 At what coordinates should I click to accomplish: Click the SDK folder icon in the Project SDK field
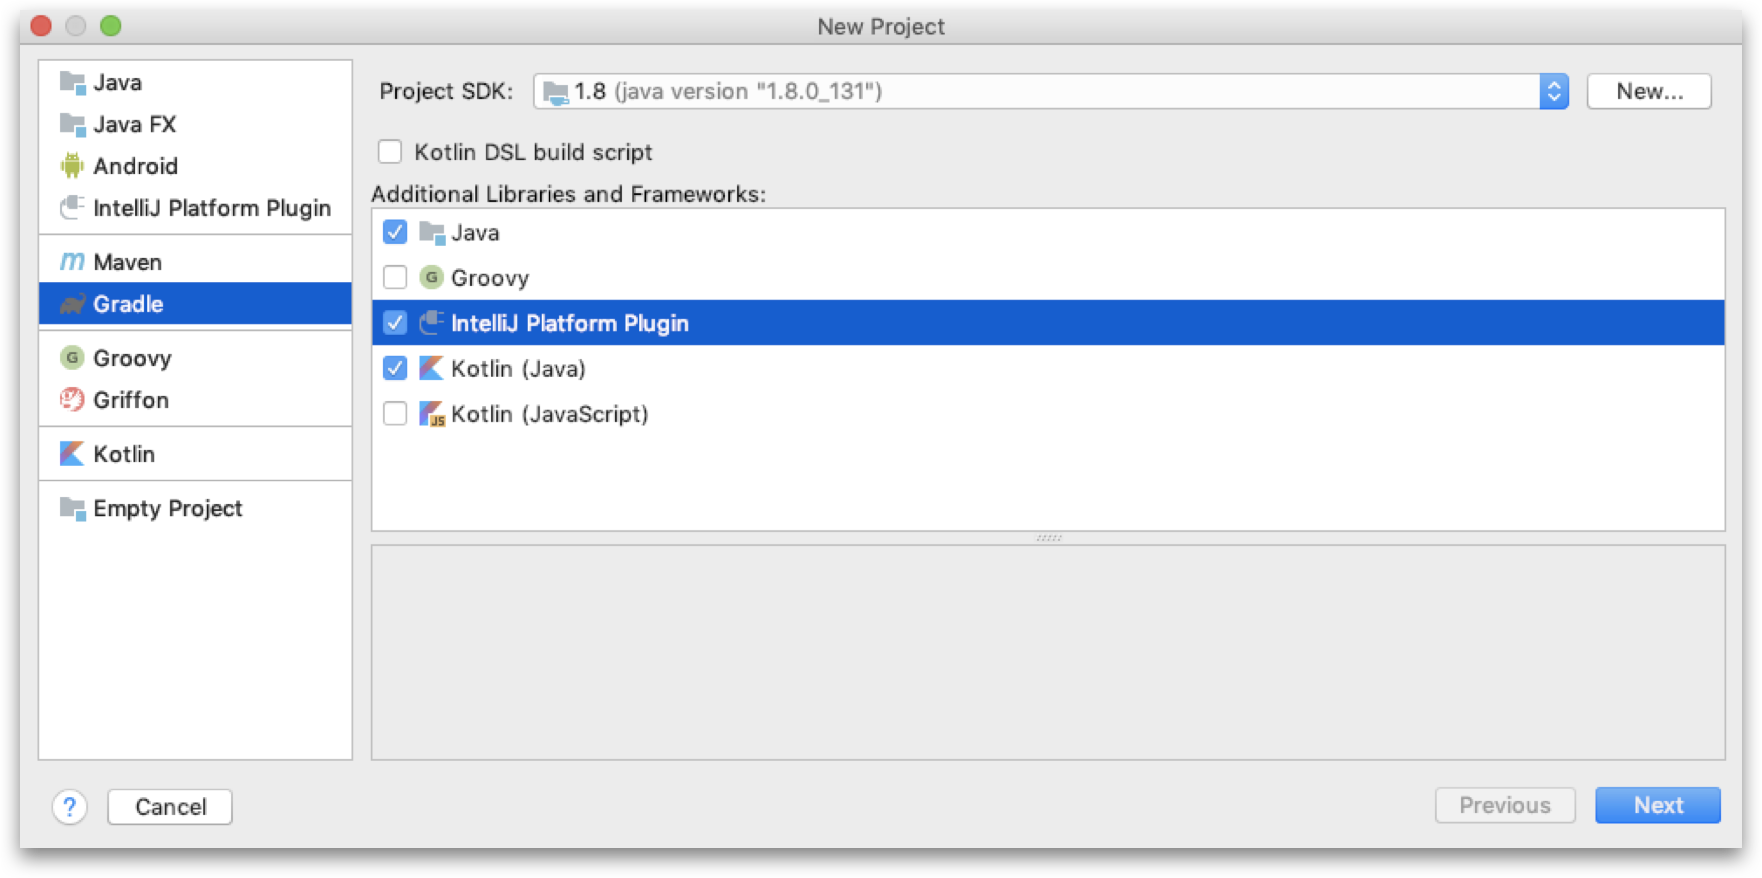point(556,92)
